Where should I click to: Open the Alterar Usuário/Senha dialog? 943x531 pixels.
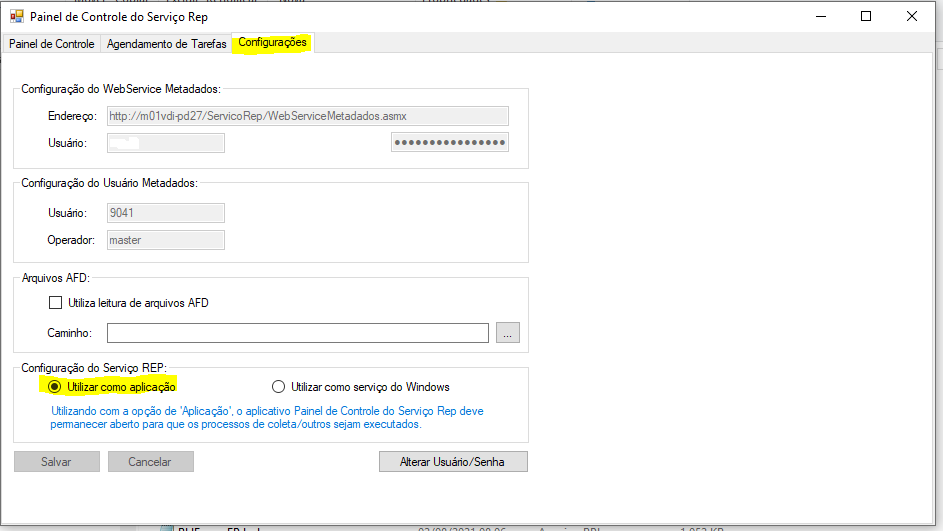[x=453, y=462]
